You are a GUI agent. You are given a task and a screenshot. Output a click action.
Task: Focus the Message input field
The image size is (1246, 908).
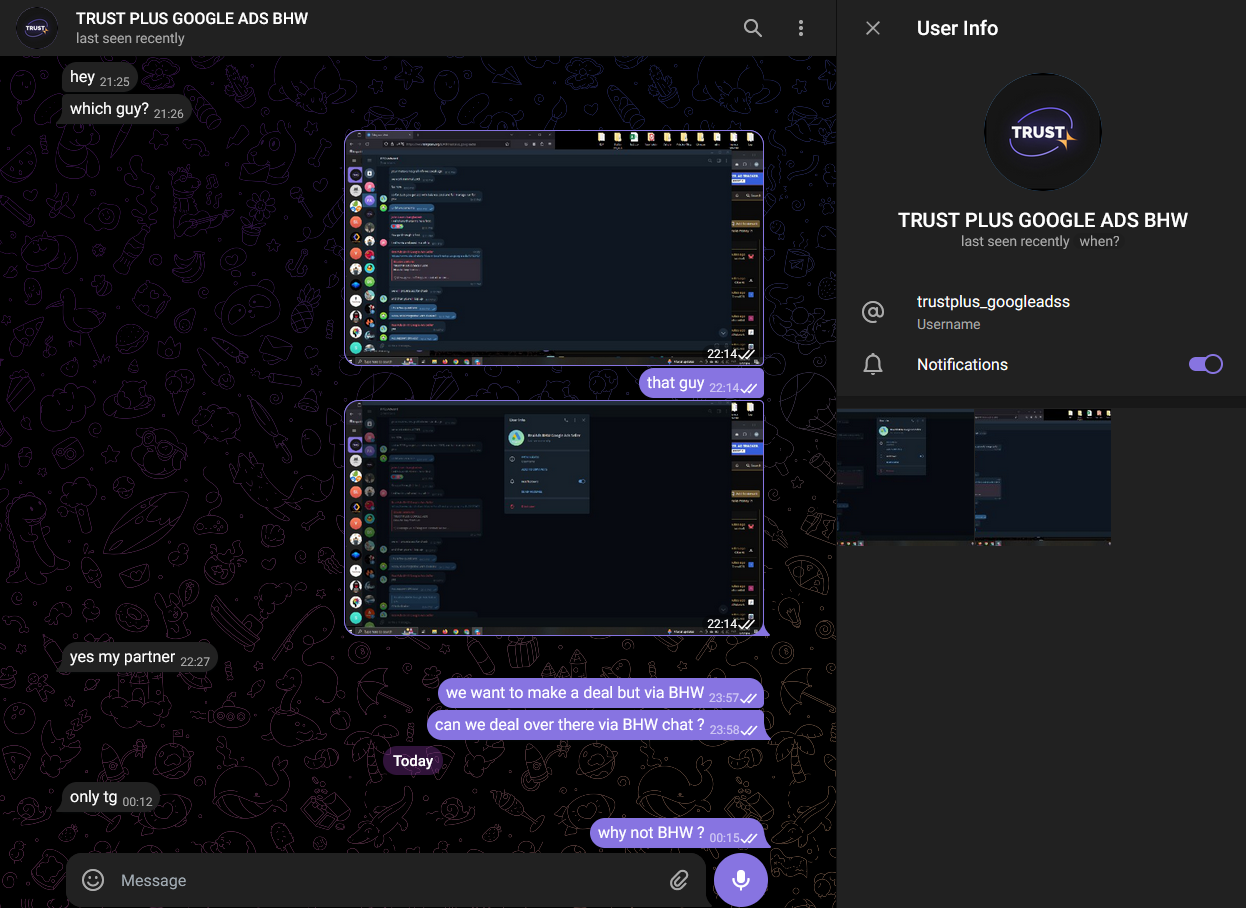point(385,880)
